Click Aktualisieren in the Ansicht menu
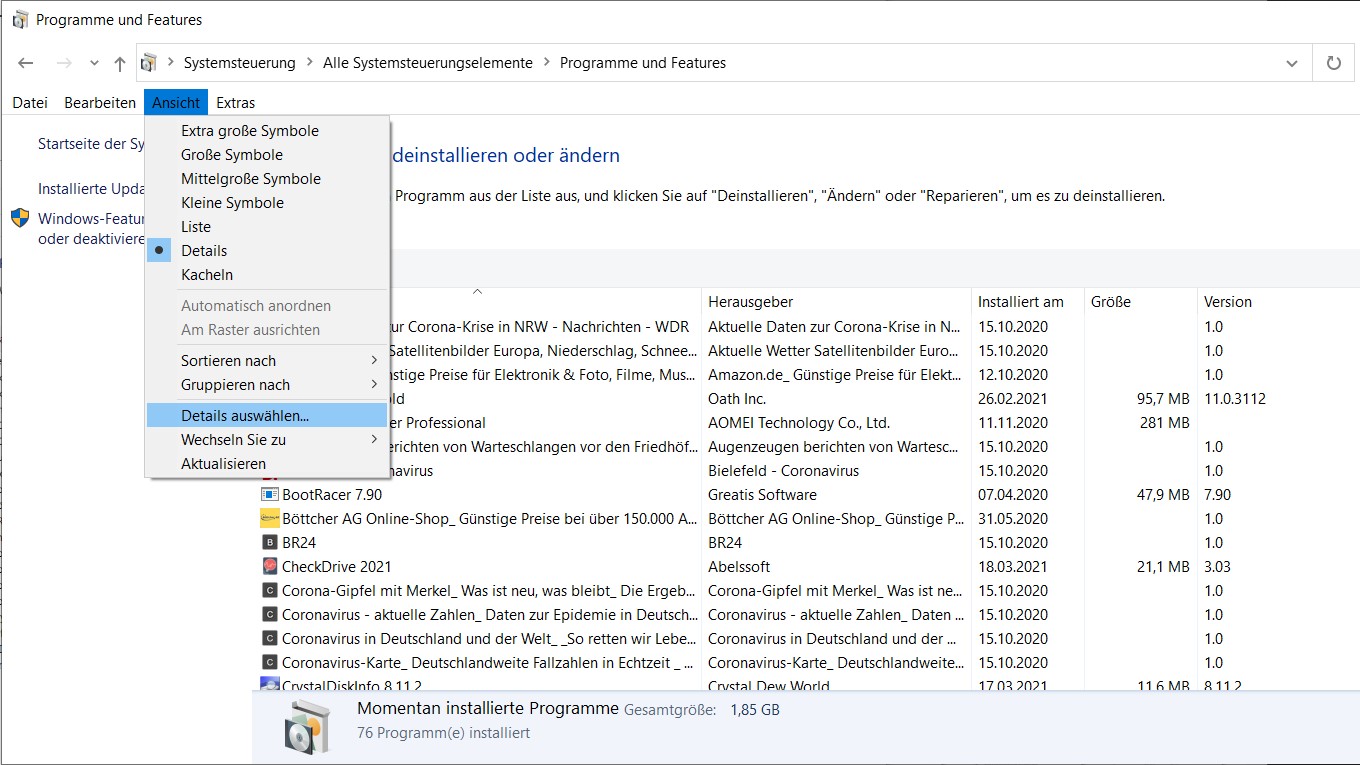Screen dimensions: 1360x765 point(267,464)
